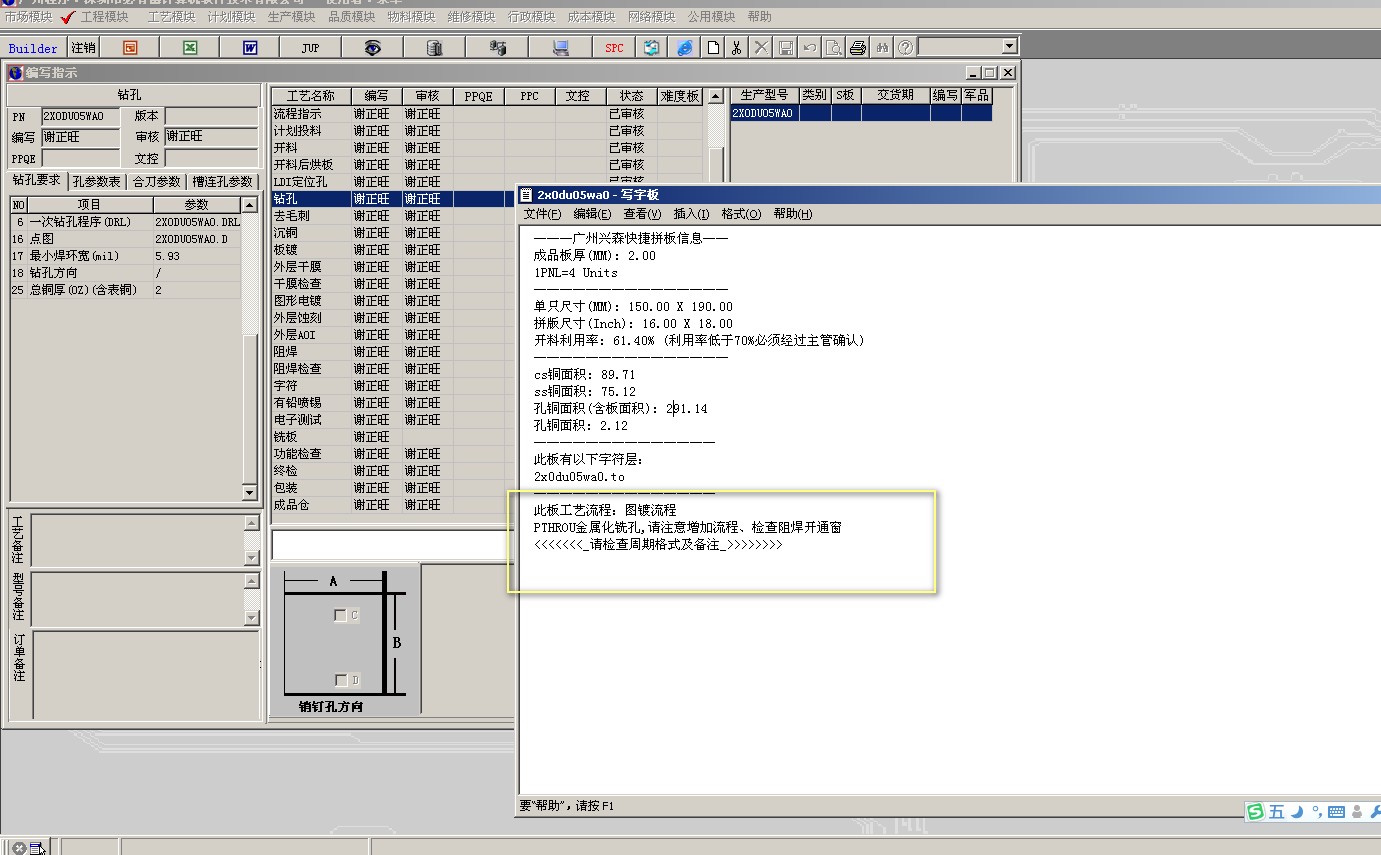Open the SPC toolbar button
The width and height of the screenshot is (1381, 855).
click(x=614, y=47)
